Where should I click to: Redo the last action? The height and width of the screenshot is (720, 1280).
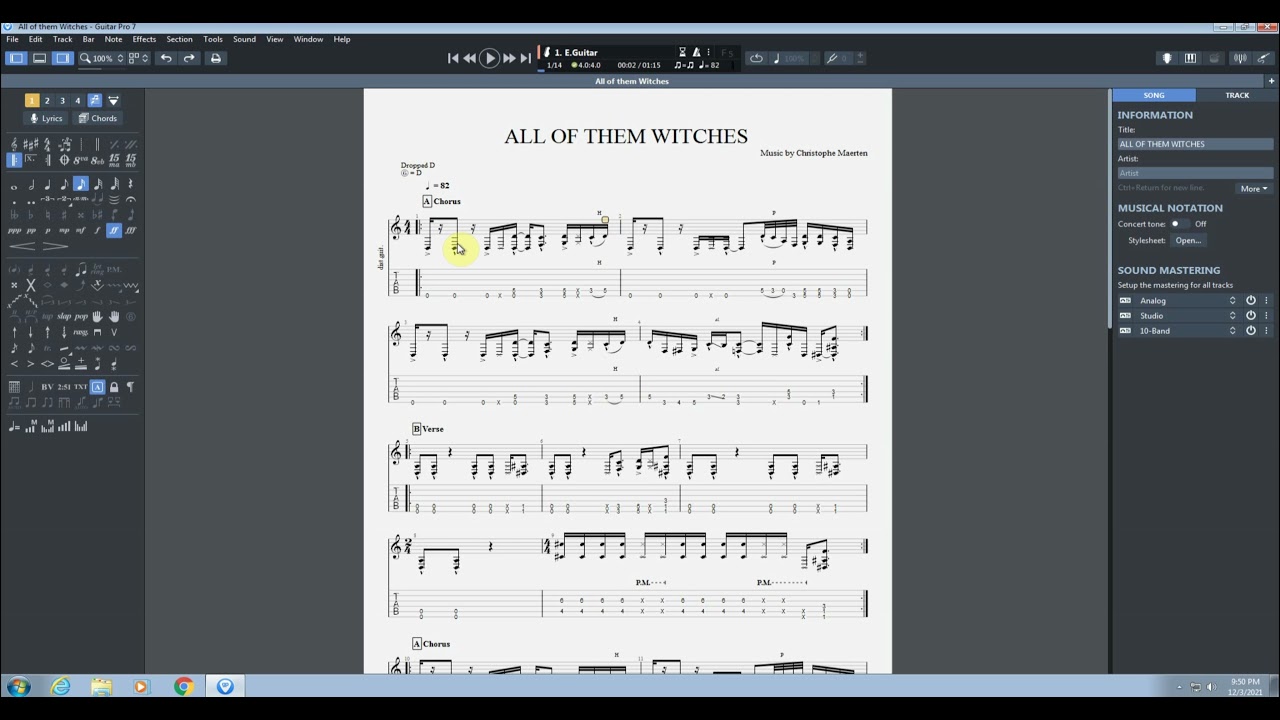point(189,58)
